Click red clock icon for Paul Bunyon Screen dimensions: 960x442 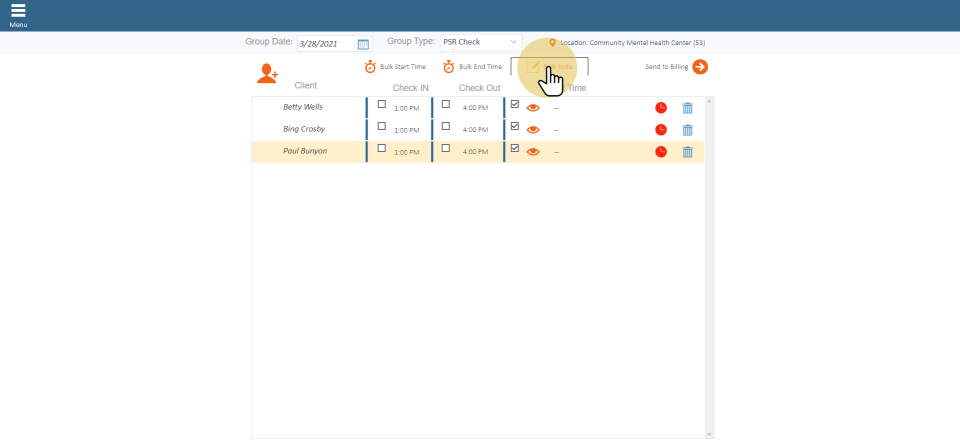(x=660, y=152)
